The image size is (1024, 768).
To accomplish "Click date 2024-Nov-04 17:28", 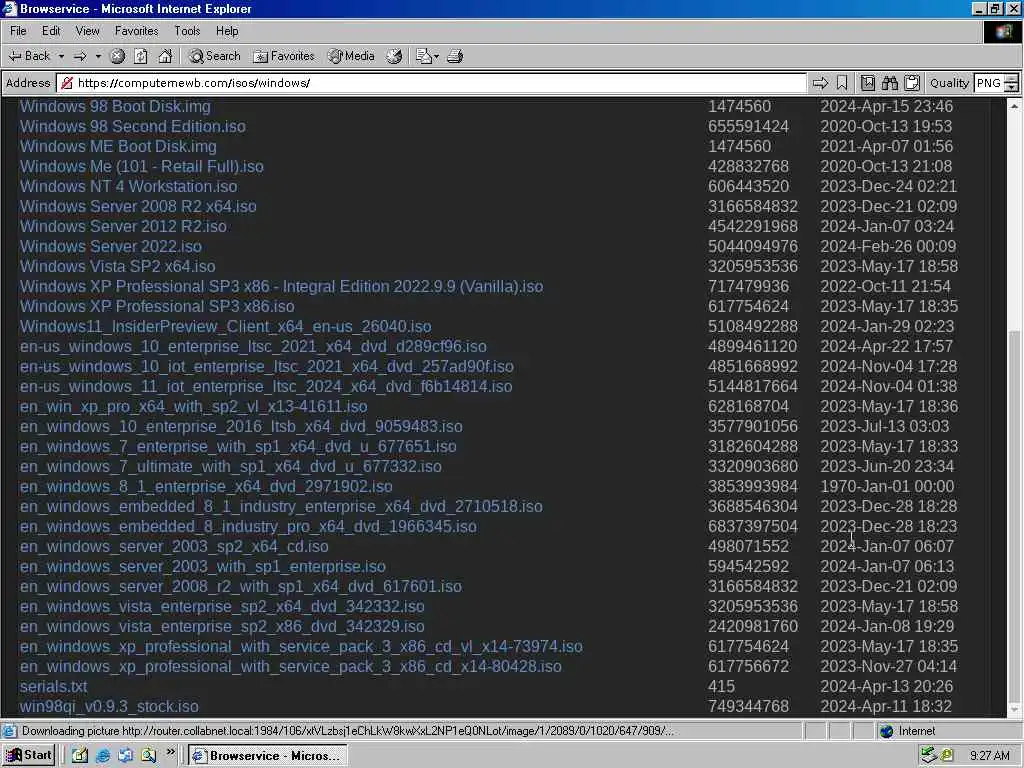I will [889, 366].
